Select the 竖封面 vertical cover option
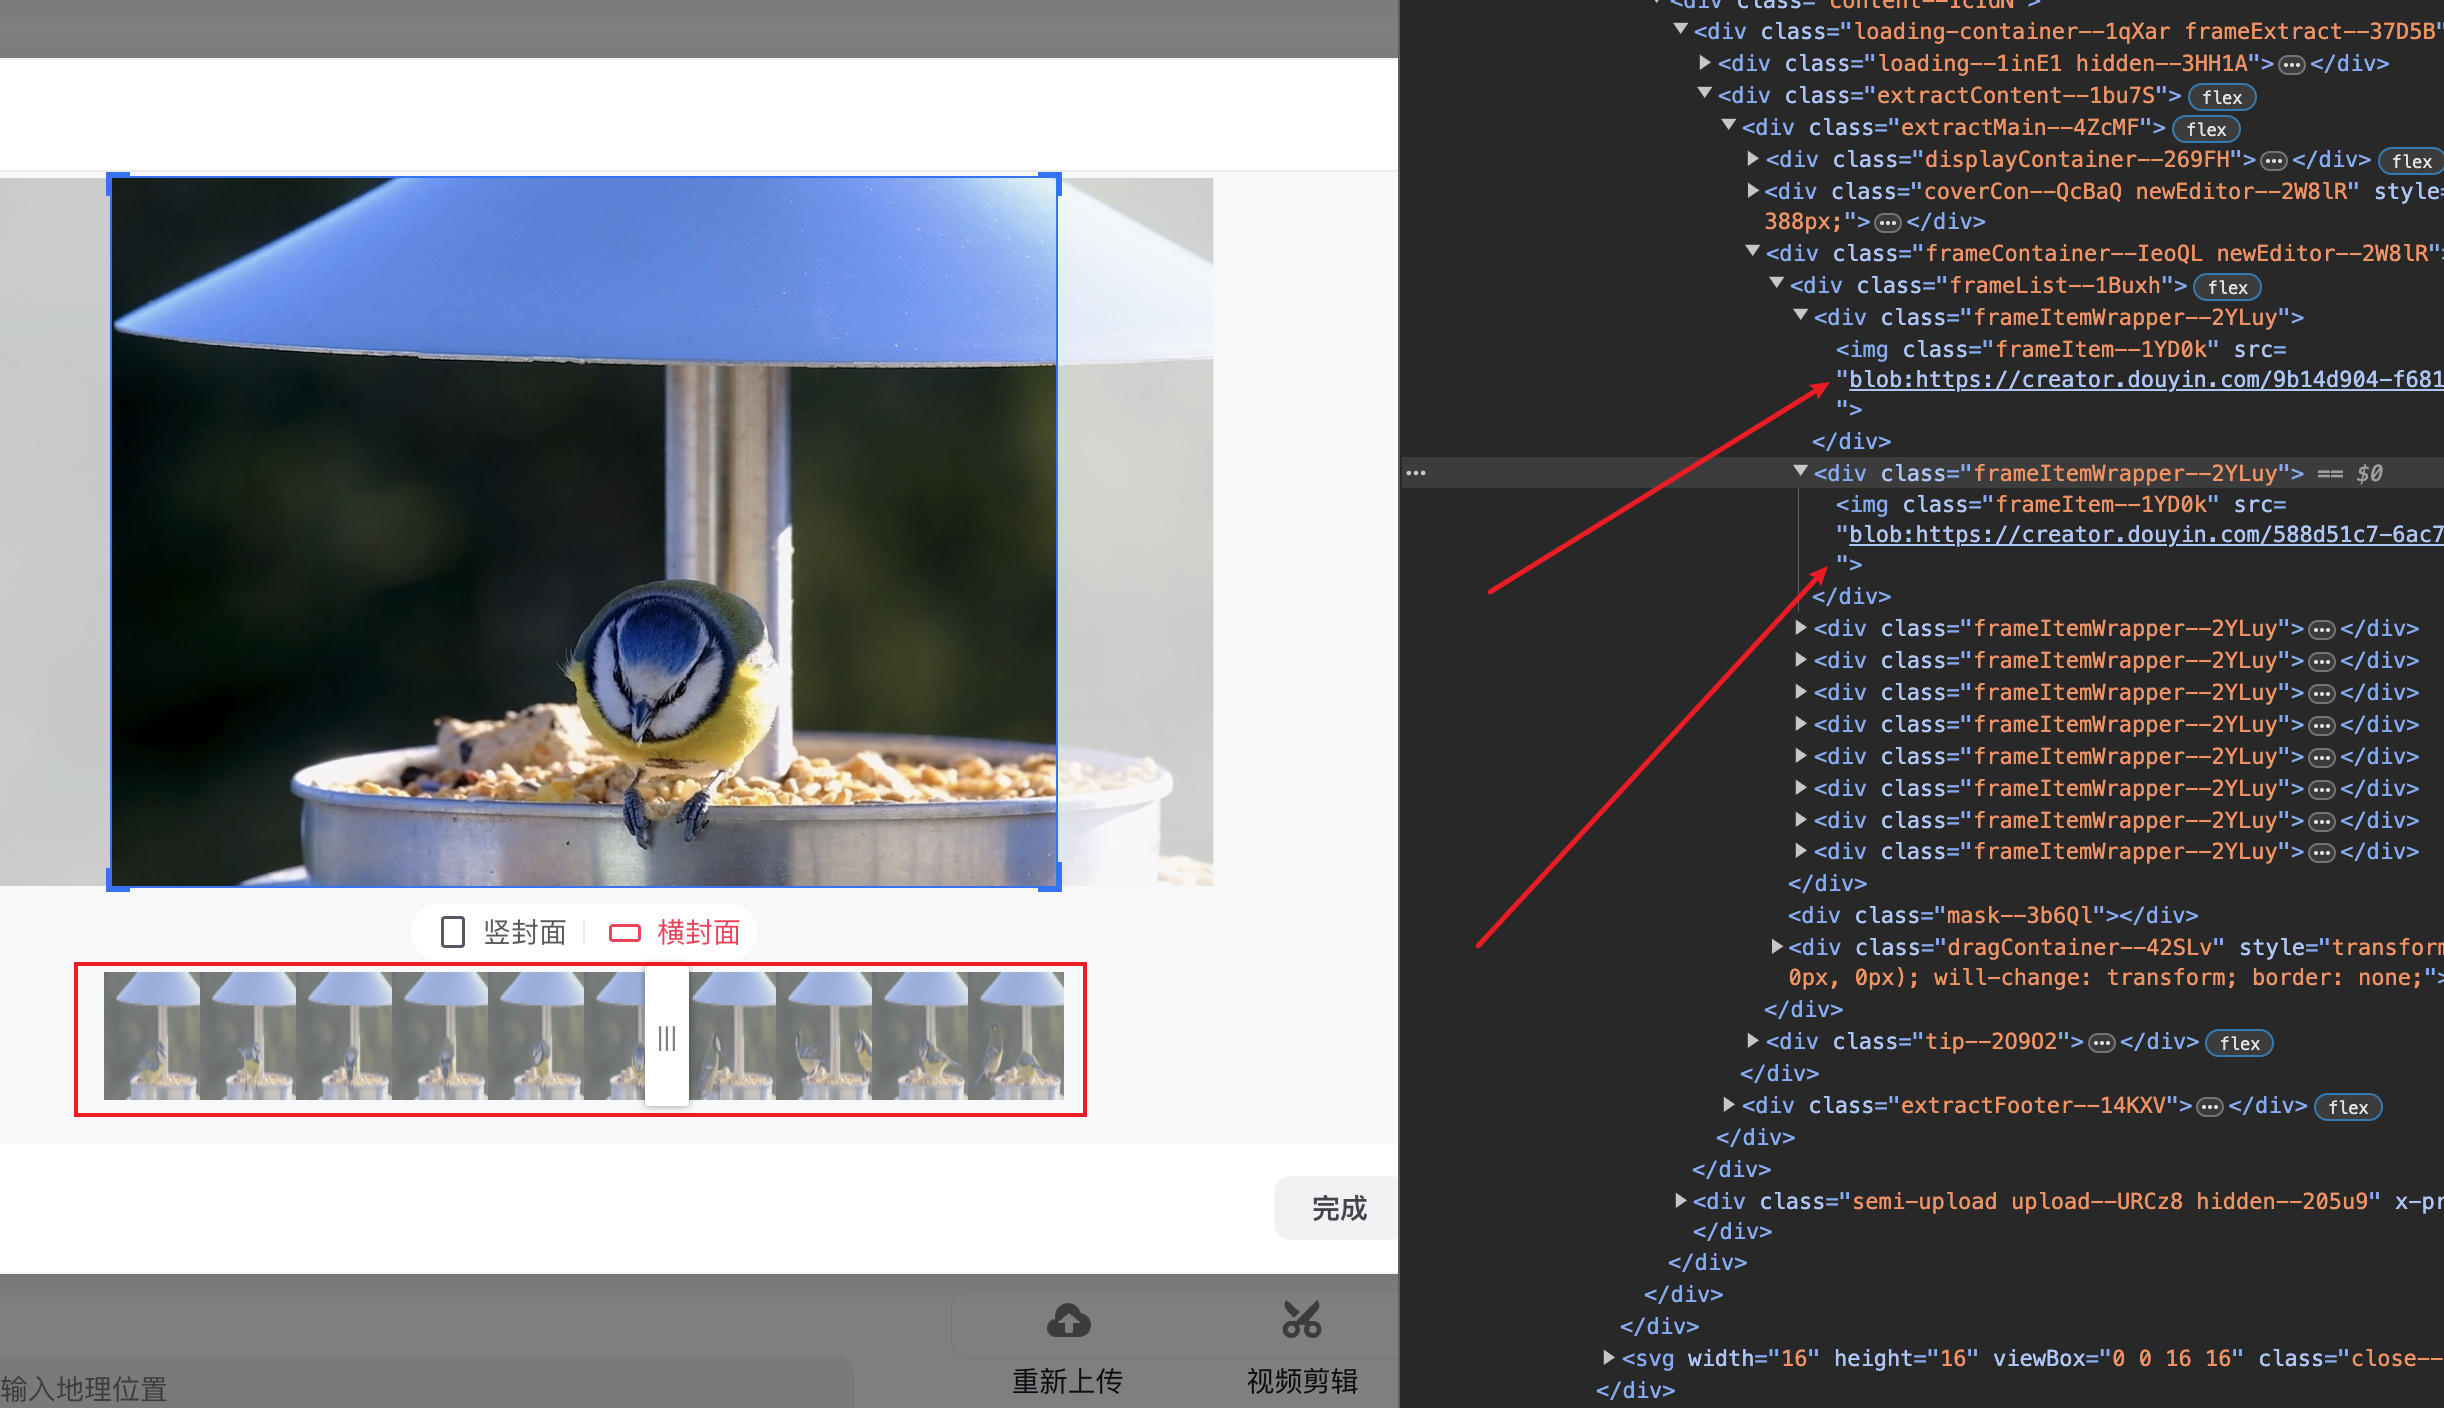The width and height of the screenshot is (2444, 1408). click(x=503, y=932)
